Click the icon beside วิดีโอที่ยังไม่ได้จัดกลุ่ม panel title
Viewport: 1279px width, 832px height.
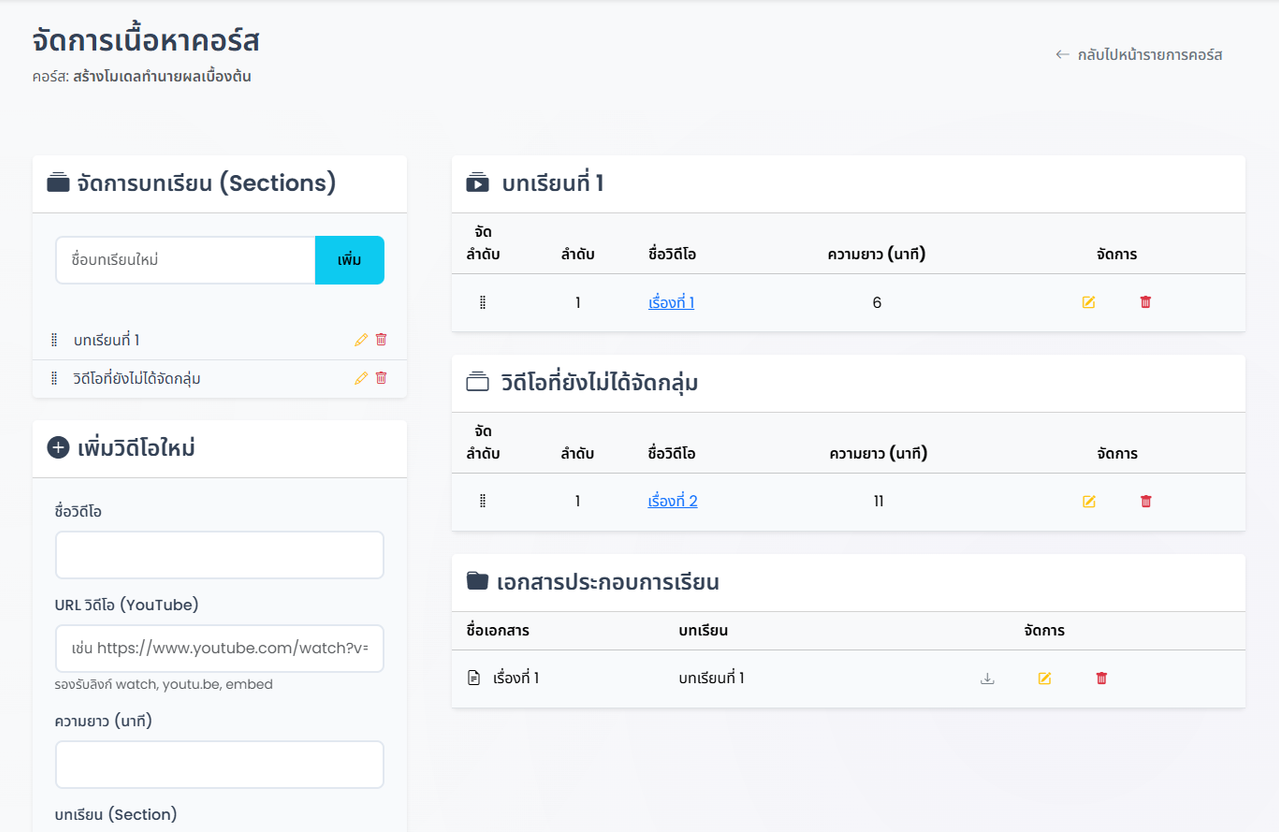478,382
